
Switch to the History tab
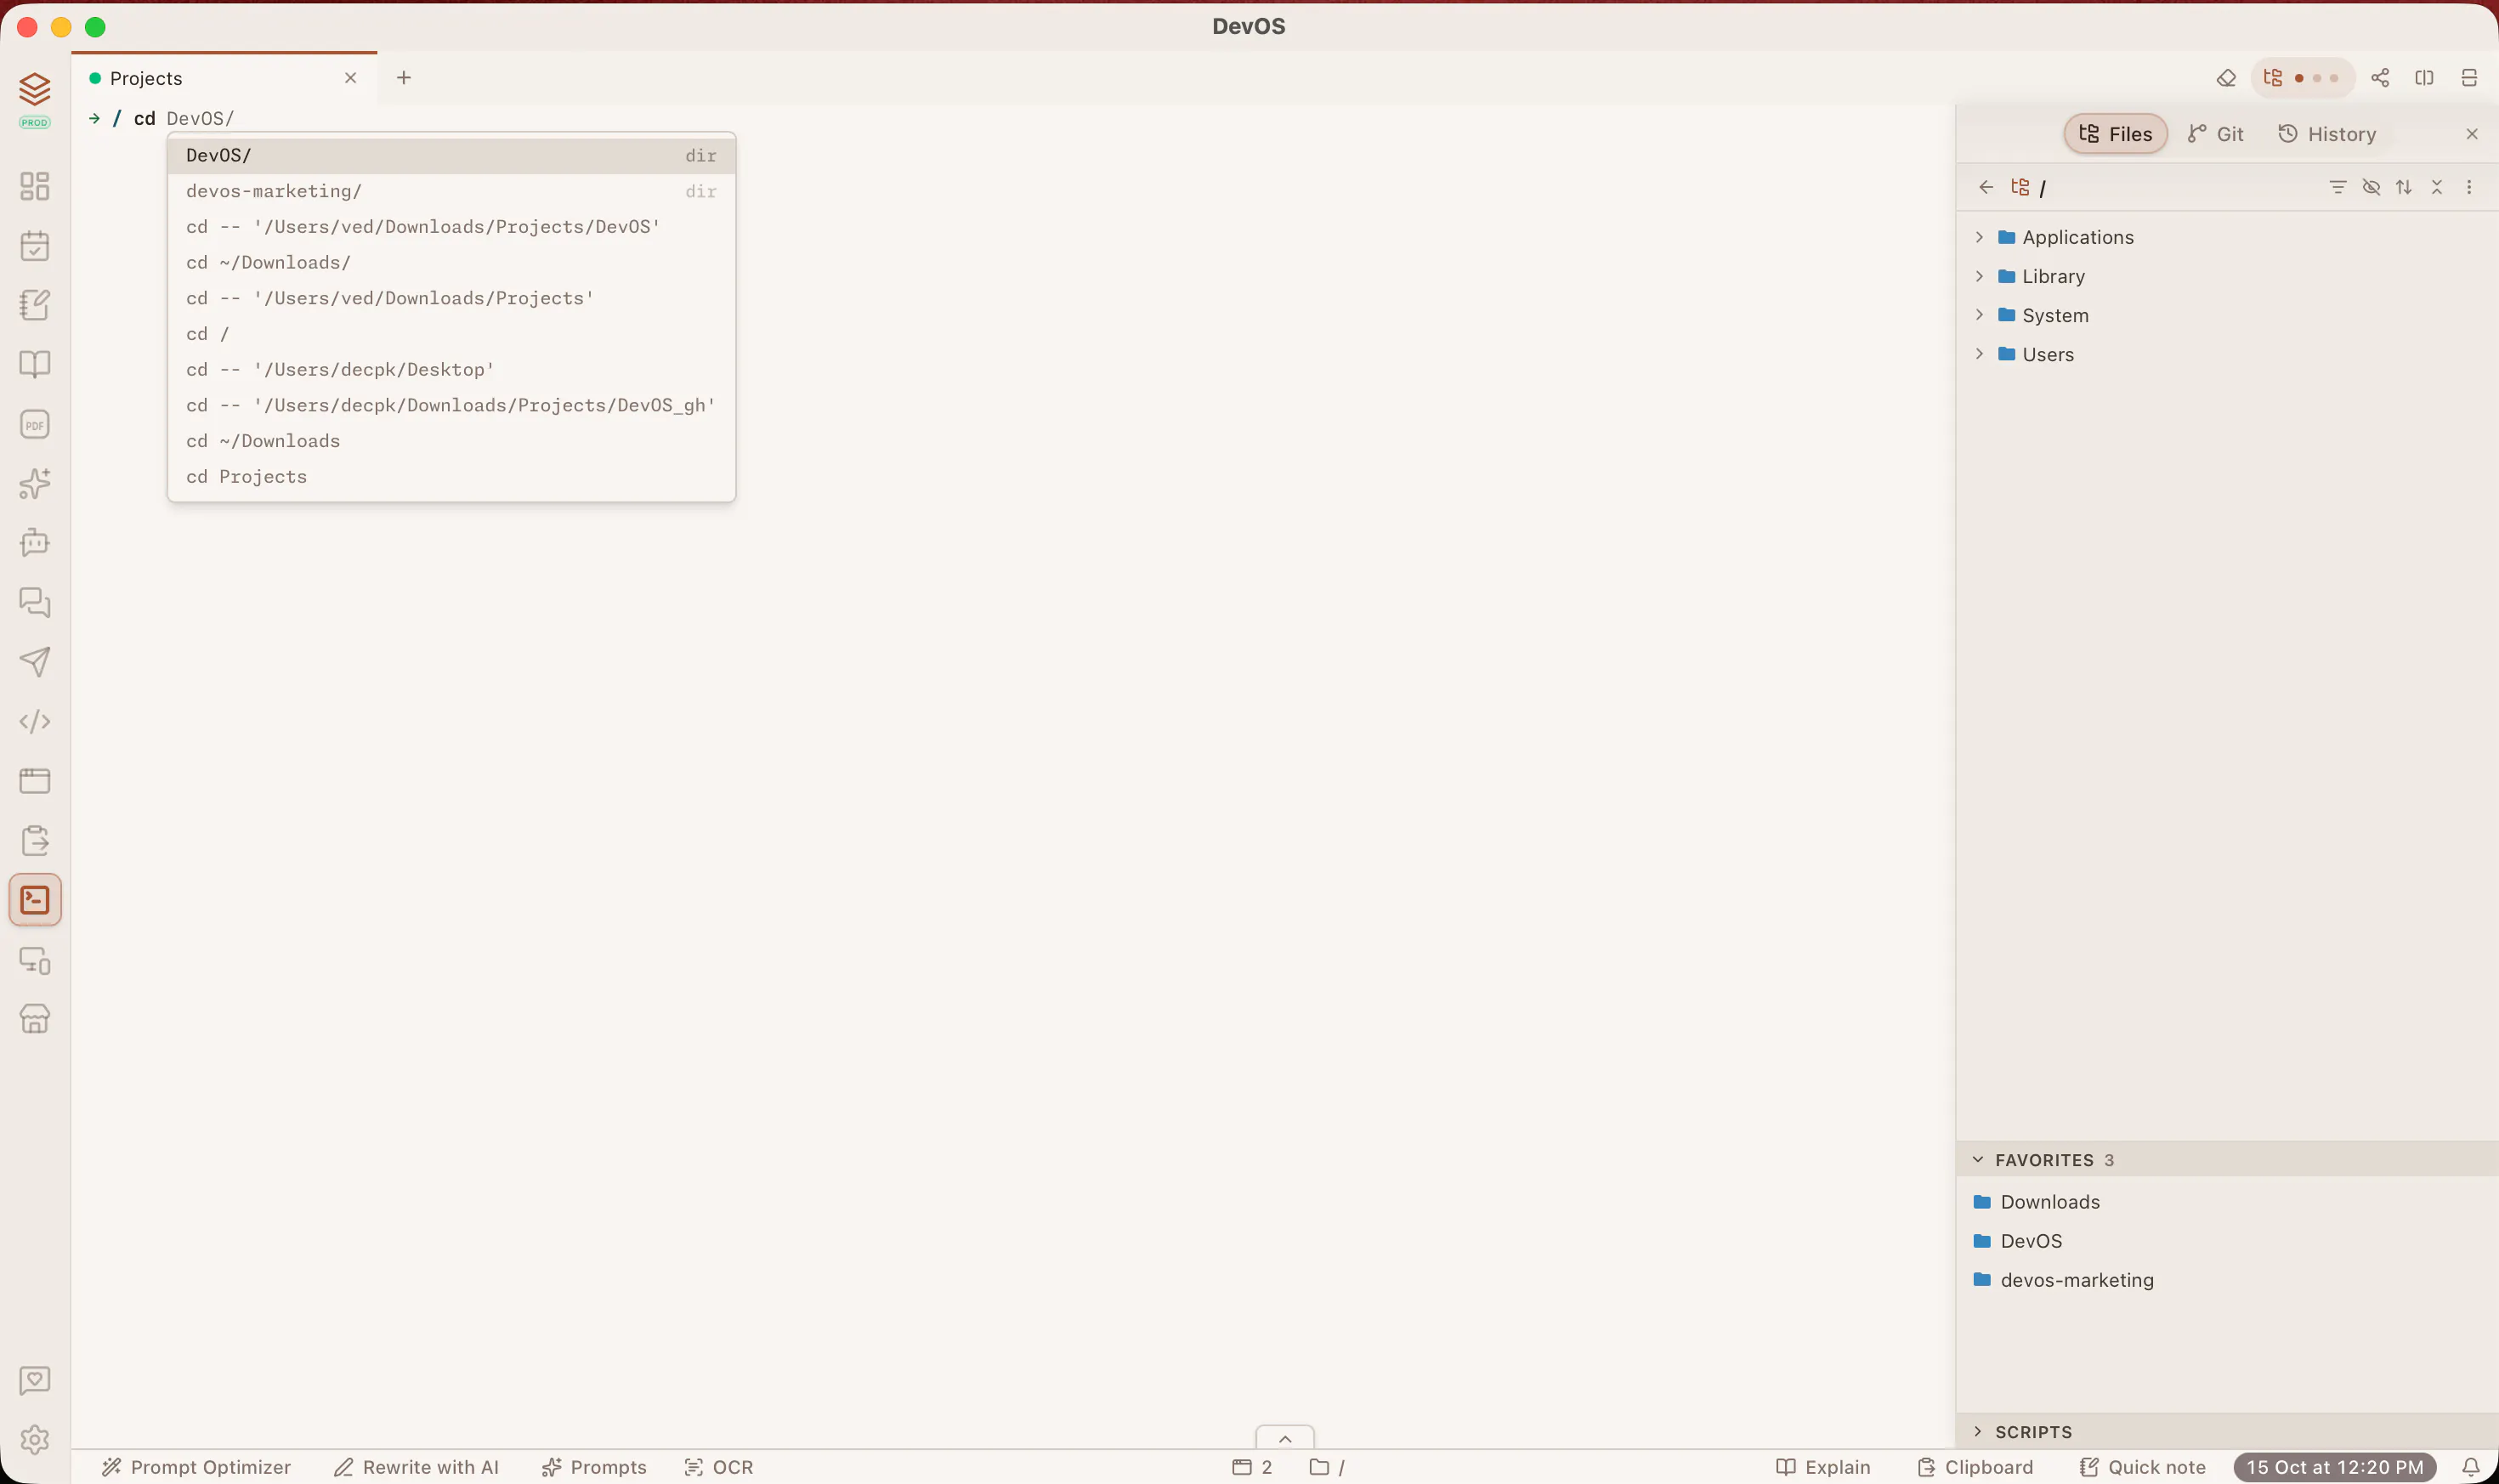coord(2327,134)
